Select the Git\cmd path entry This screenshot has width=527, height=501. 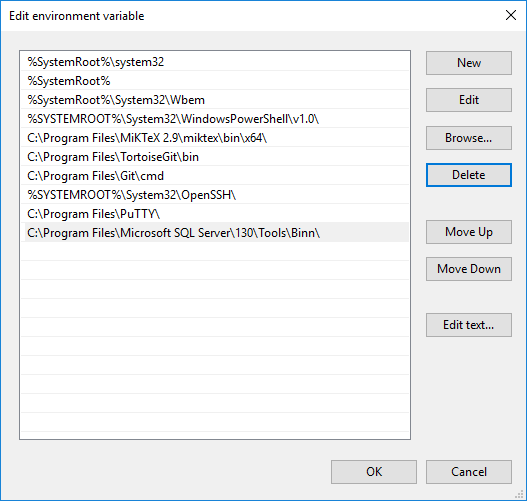(215, 176)
